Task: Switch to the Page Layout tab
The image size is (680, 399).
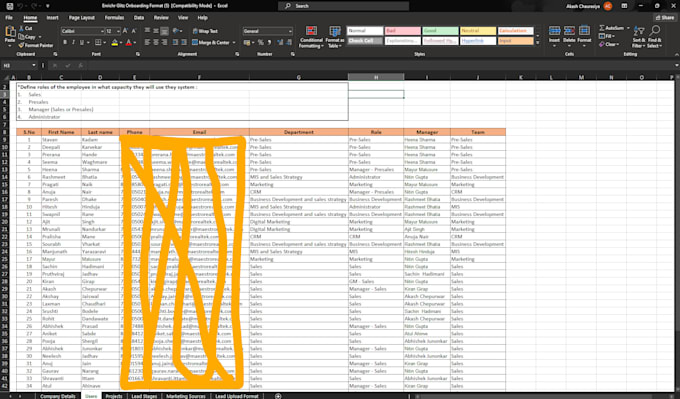Action: coord(82,18)
